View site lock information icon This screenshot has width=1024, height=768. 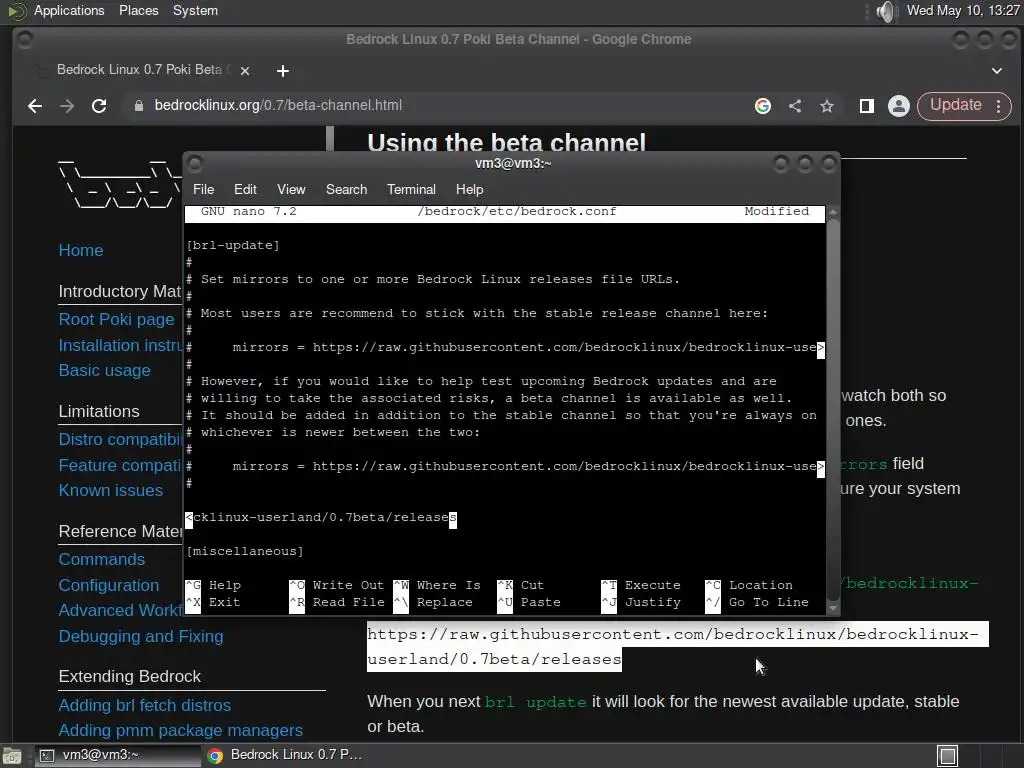point(138,106)
